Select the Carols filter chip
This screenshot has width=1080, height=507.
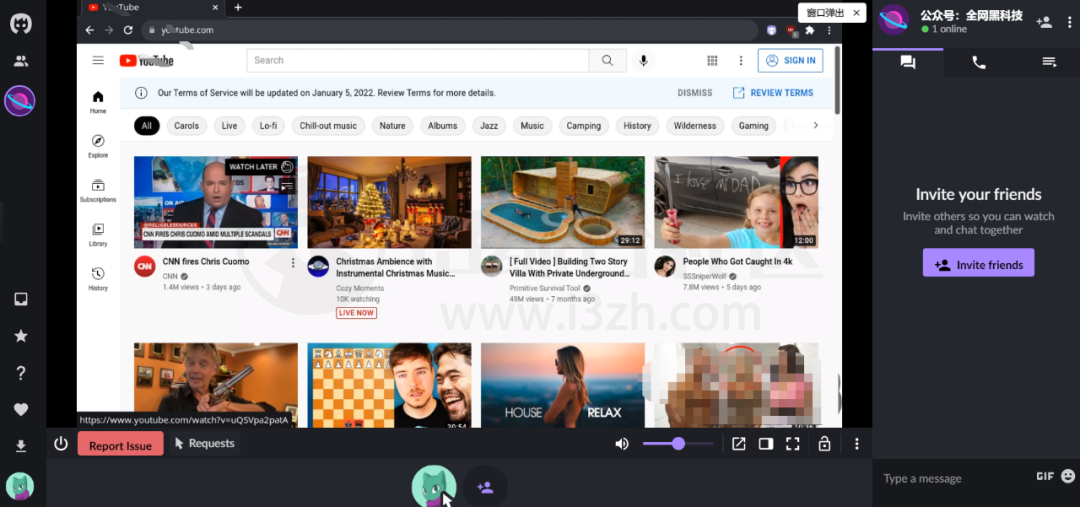click(186, 126)
